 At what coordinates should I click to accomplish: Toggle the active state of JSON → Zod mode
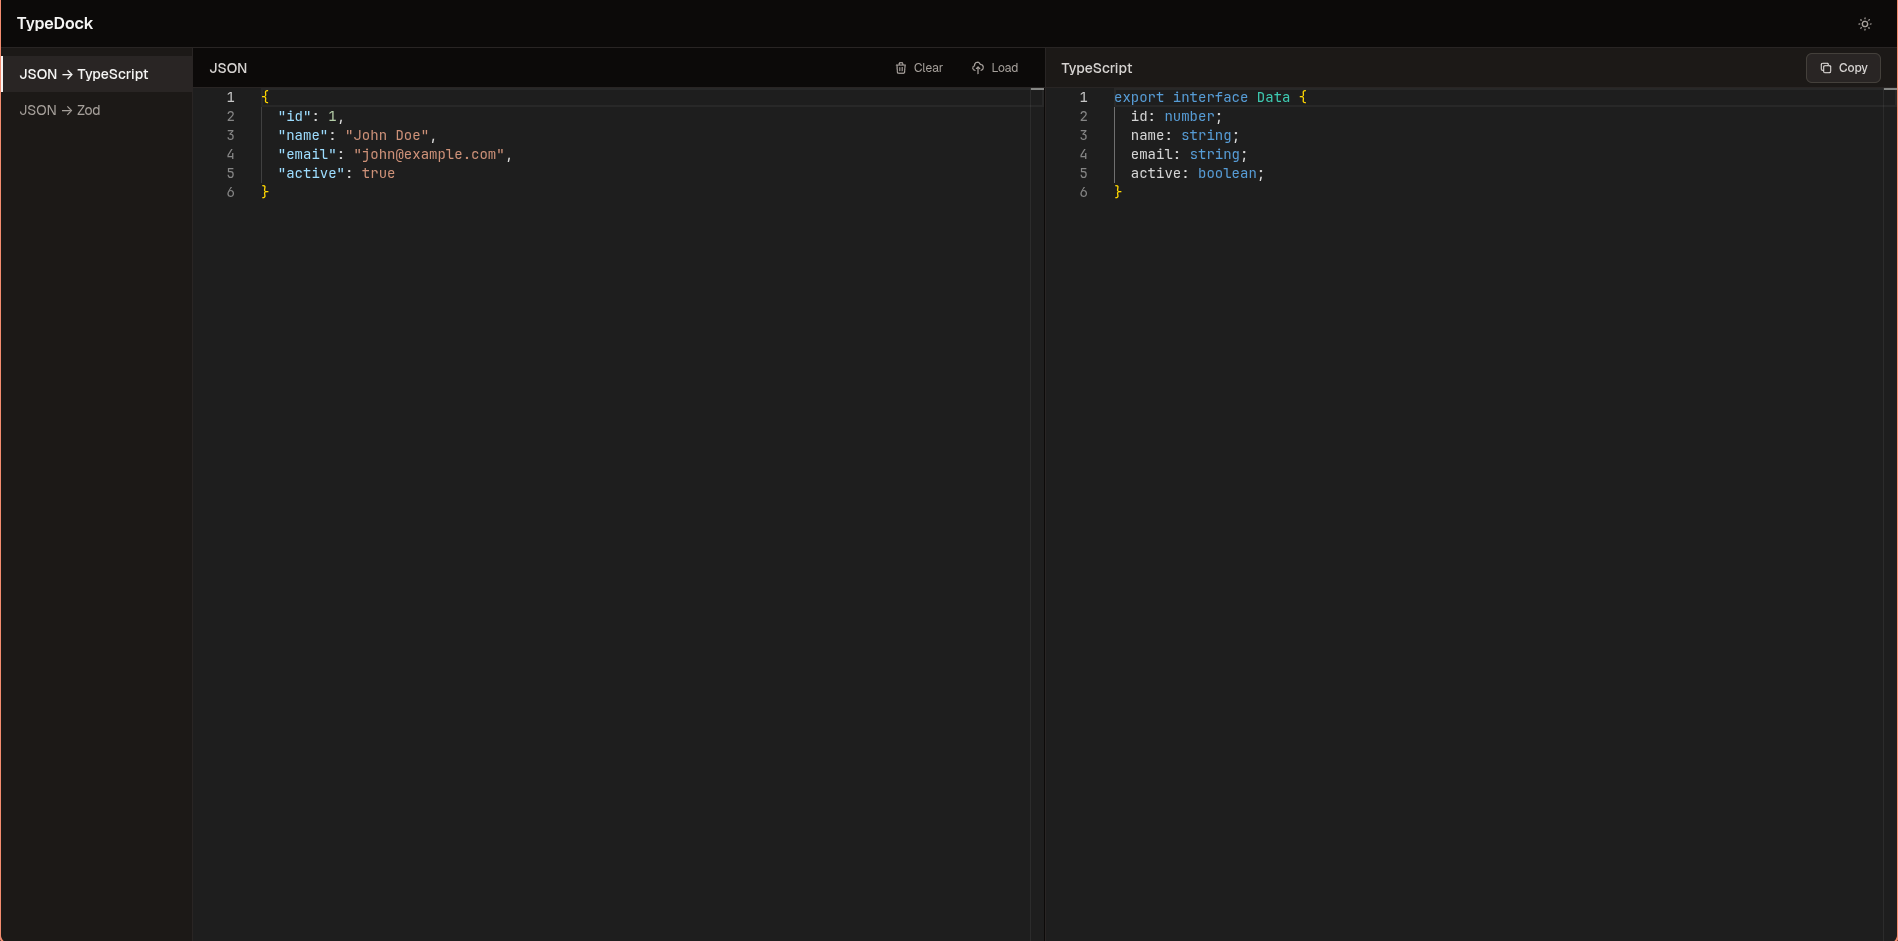60,110
